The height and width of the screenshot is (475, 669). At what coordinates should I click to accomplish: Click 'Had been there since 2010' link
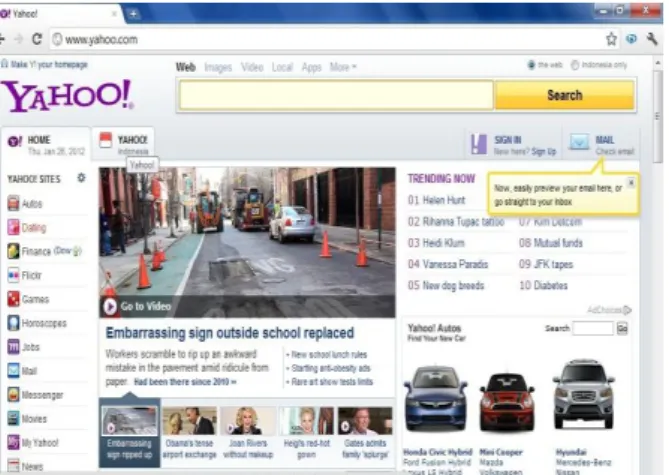185,382
